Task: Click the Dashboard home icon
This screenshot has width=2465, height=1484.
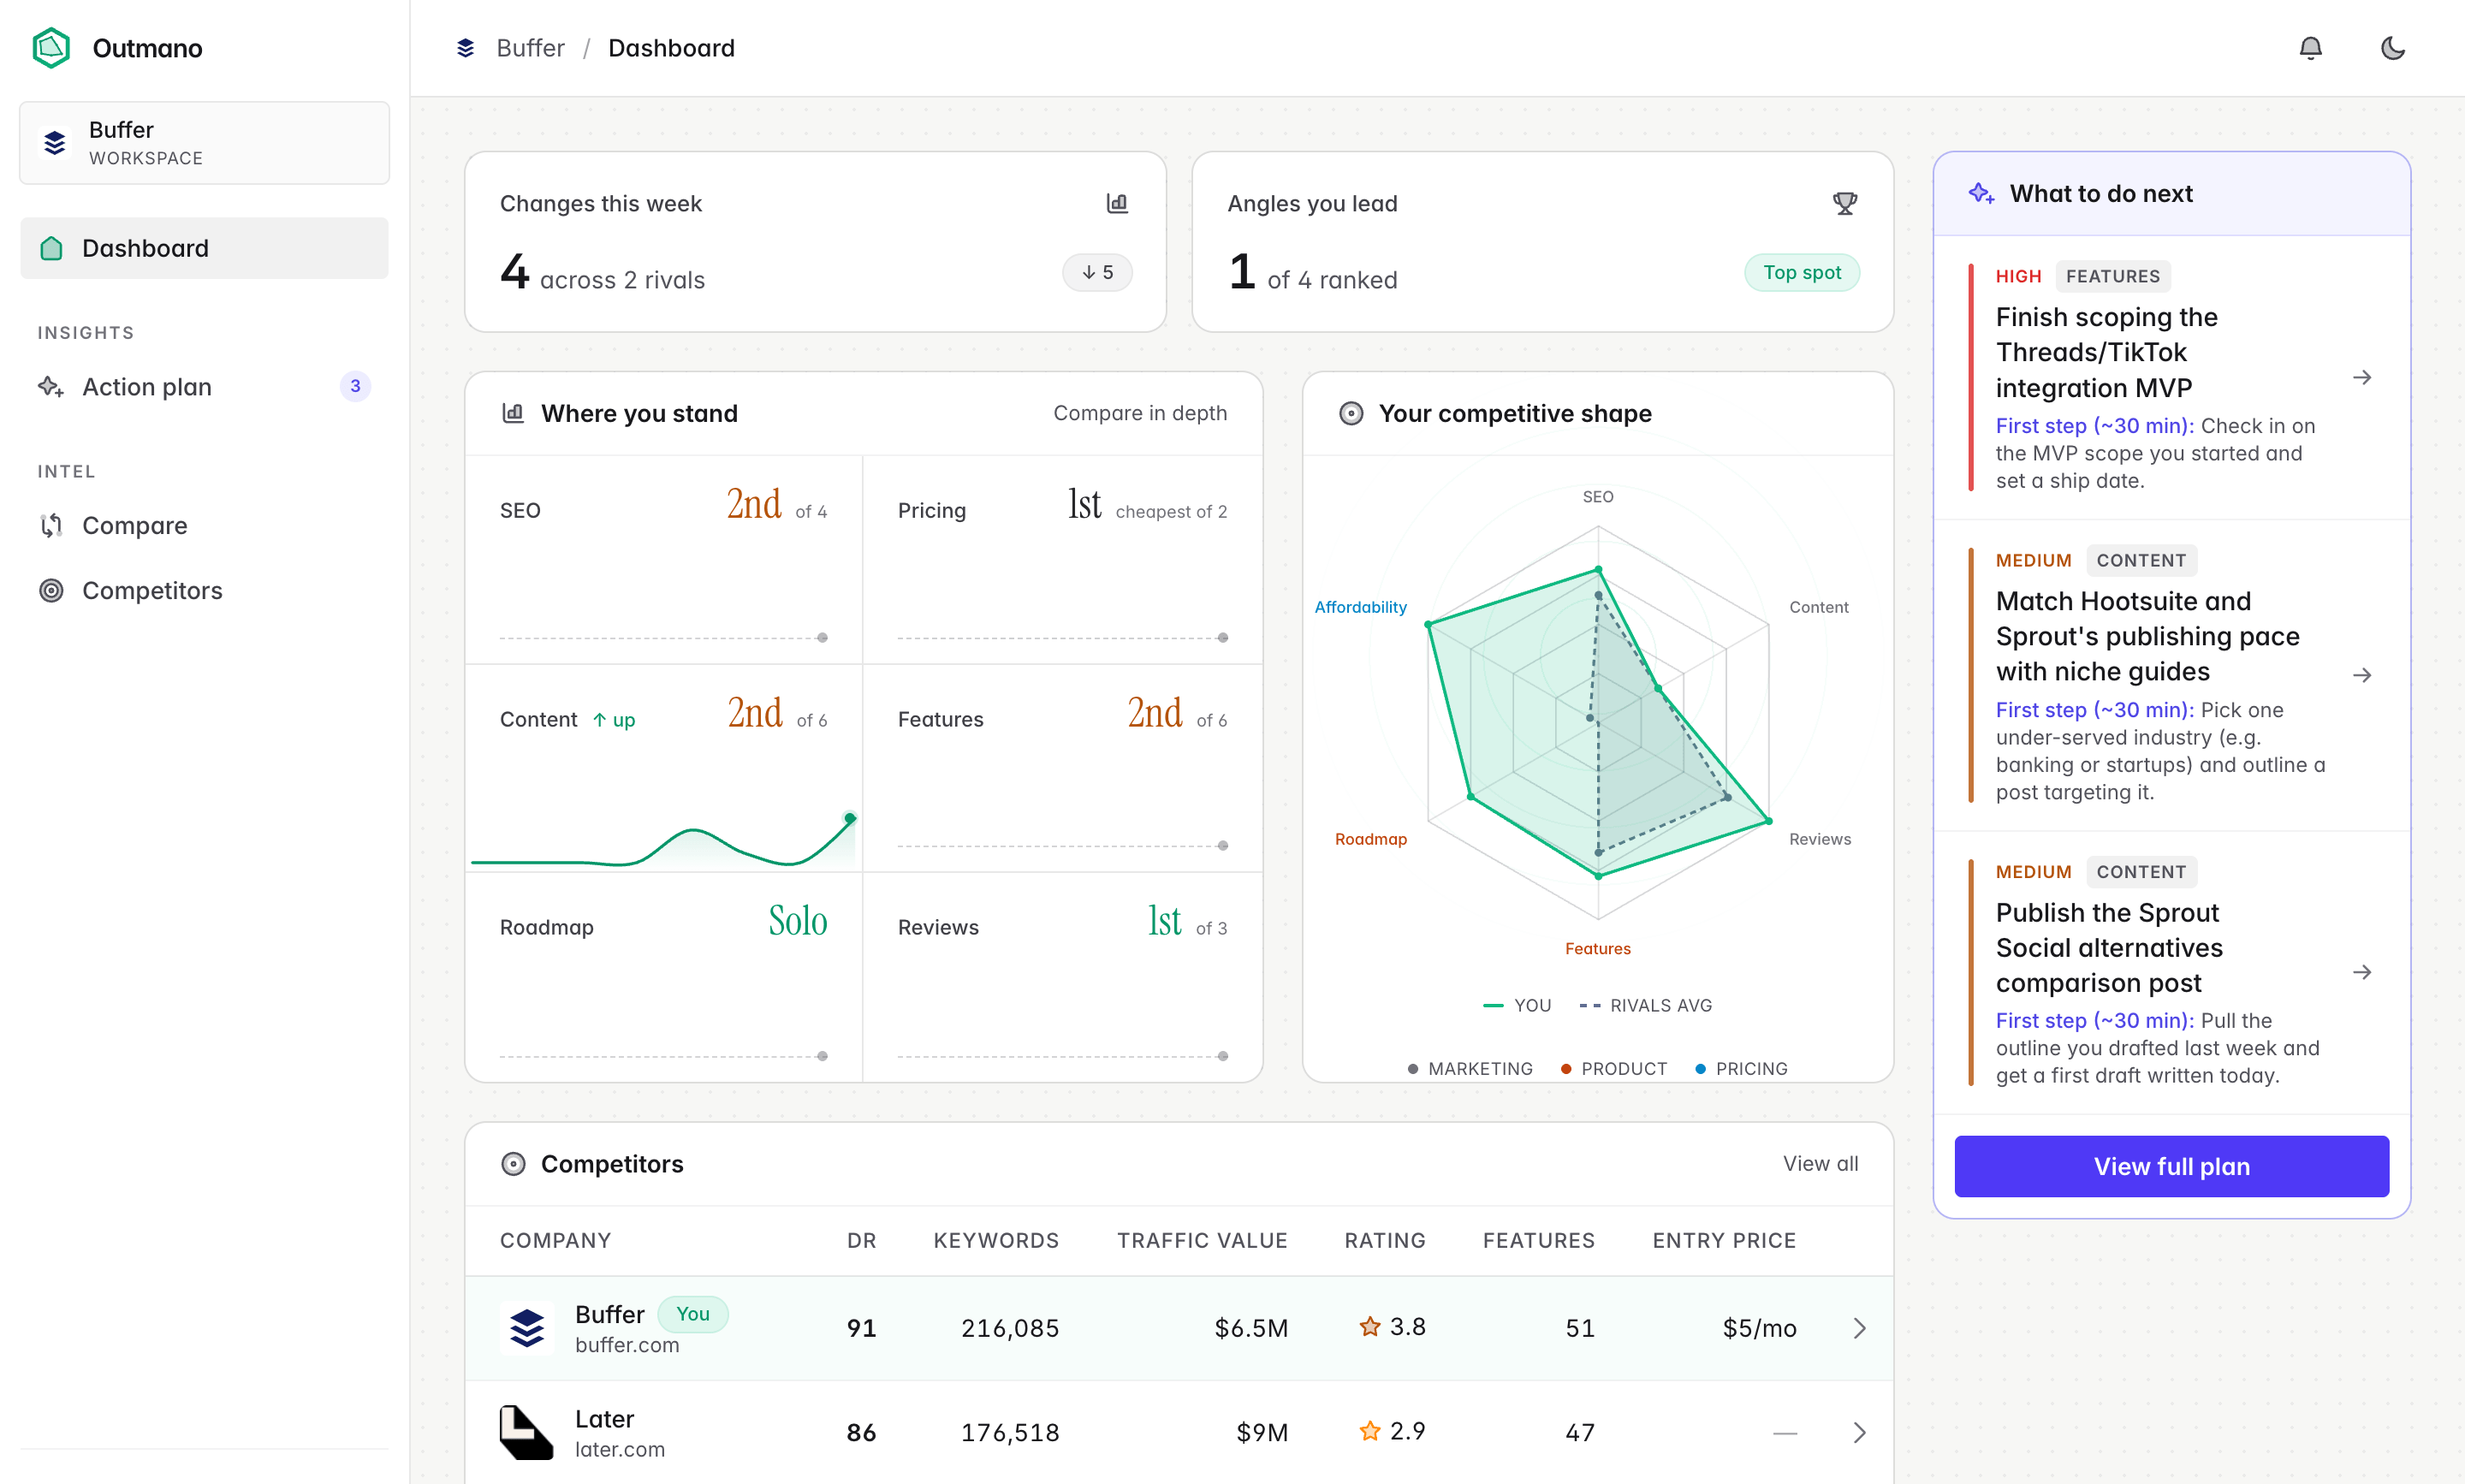Action: coord(51,248)
